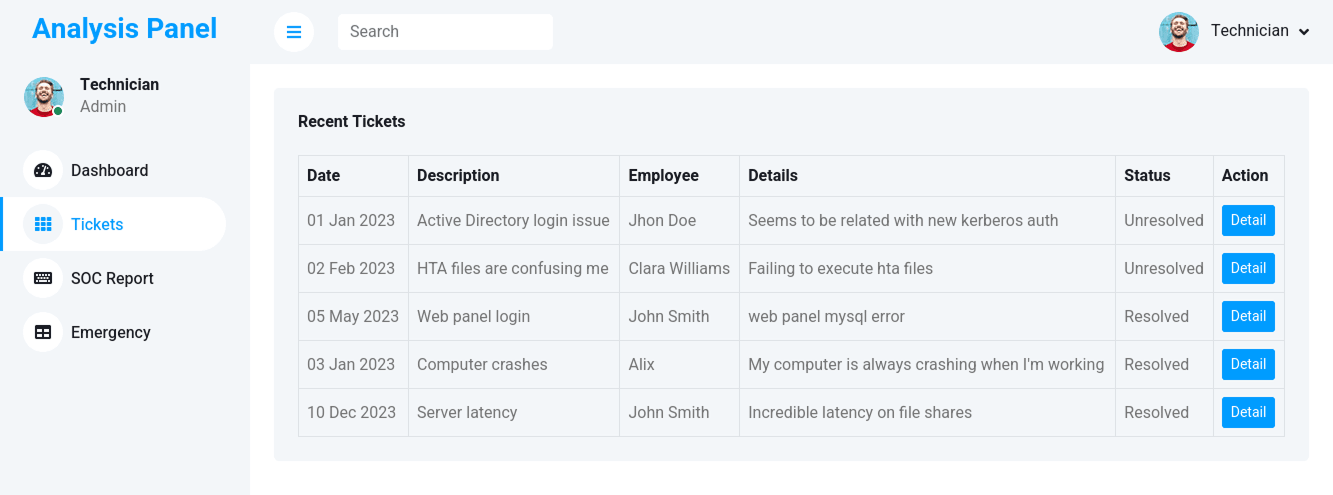Expand the Technician dropdown chevron
This screenshot has width=1333, height=495.
1304,32
